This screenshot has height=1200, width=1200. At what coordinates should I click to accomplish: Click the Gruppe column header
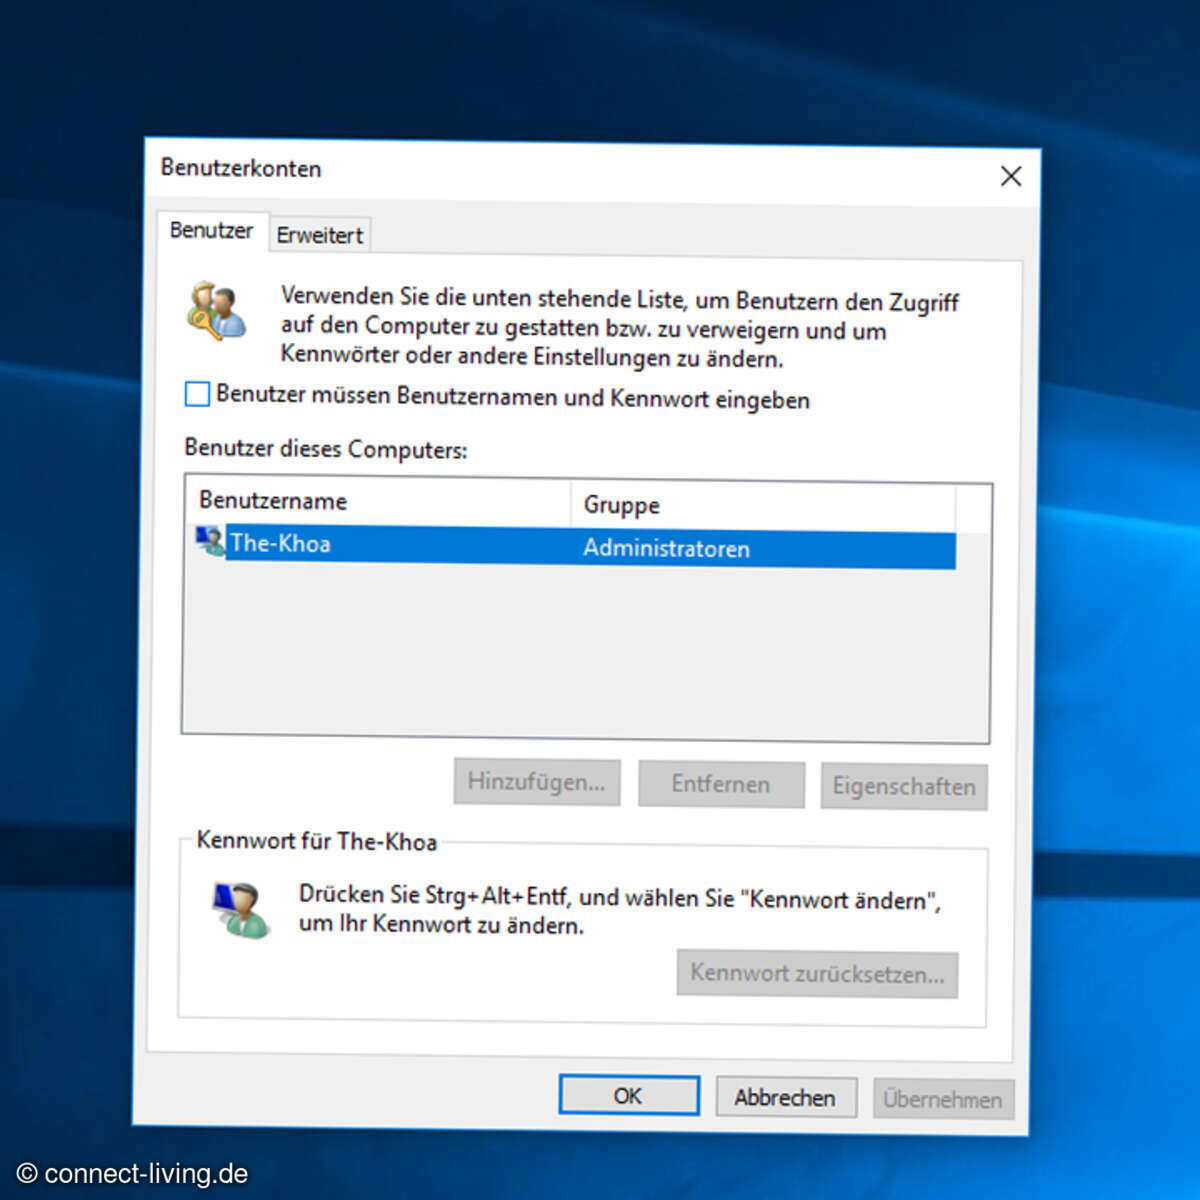(x=621, y=505)
